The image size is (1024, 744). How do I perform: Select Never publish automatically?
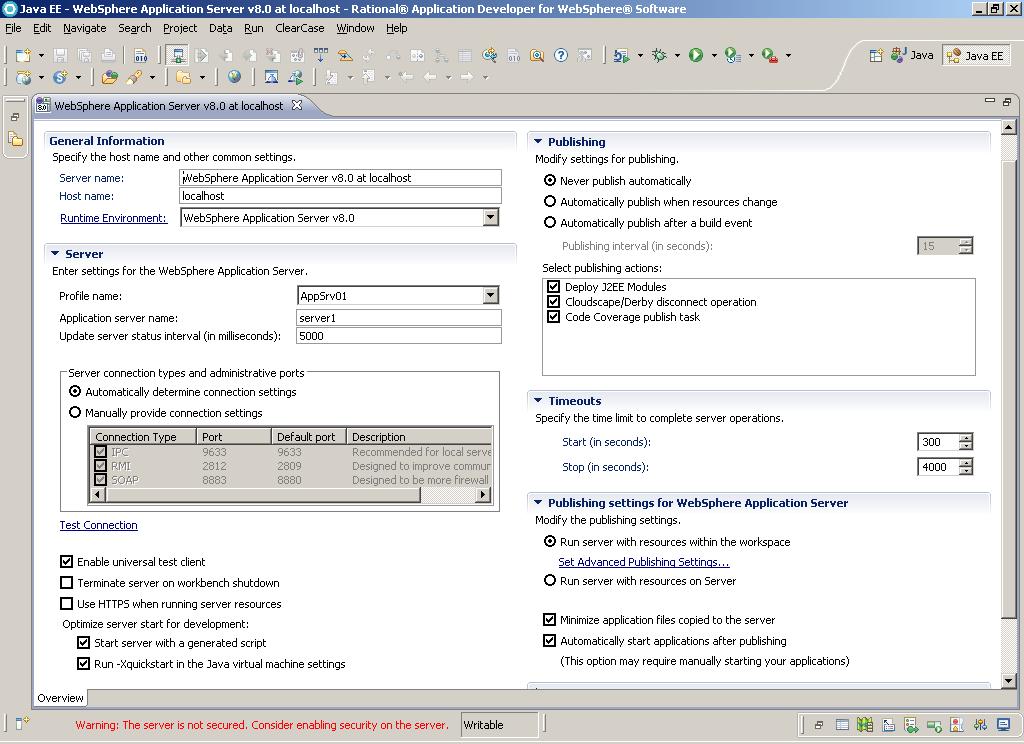(550, 180)
